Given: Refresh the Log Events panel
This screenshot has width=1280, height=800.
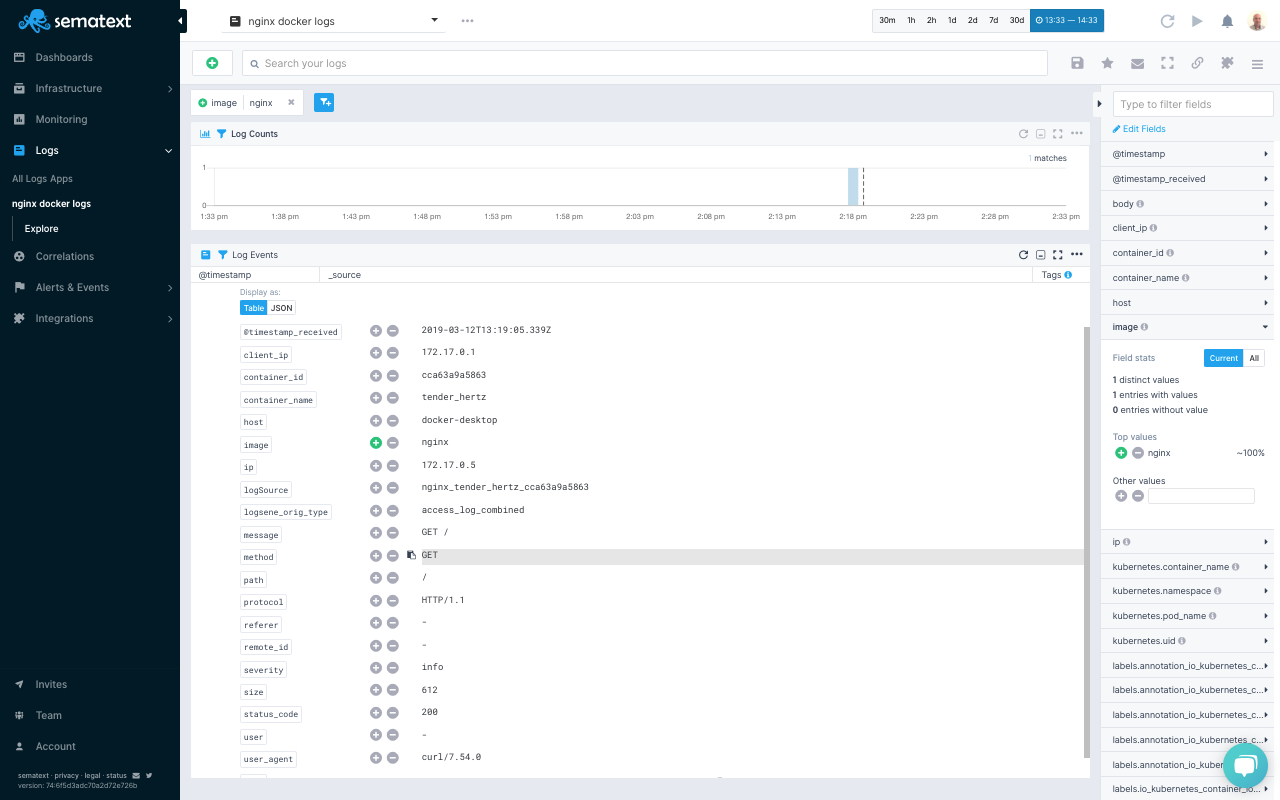Looking at the screenshot, I should (x=1023, y=255).
